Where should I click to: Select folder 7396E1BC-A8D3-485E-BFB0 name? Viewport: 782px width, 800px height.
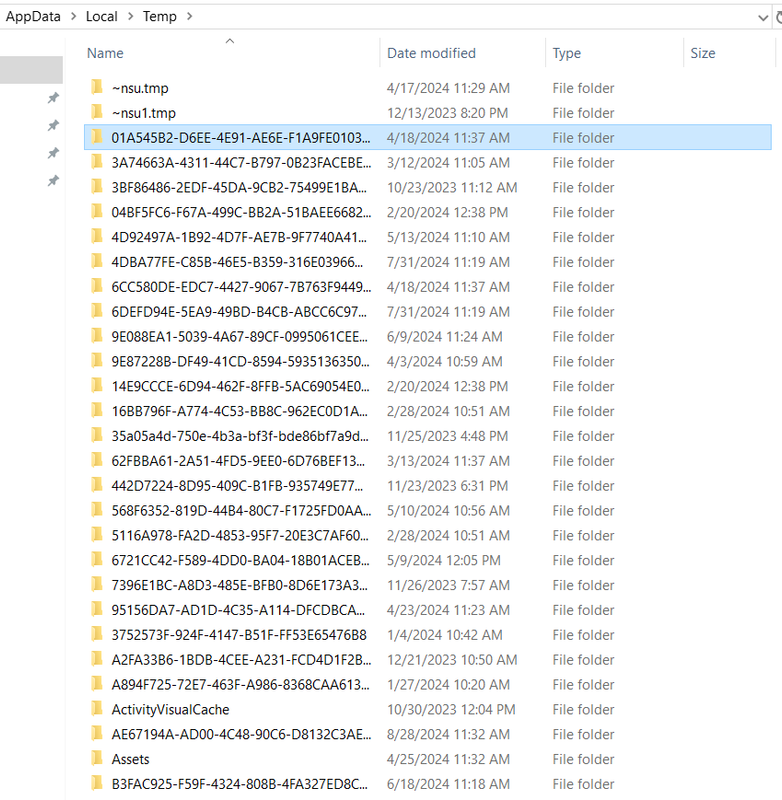pos(239,585)
